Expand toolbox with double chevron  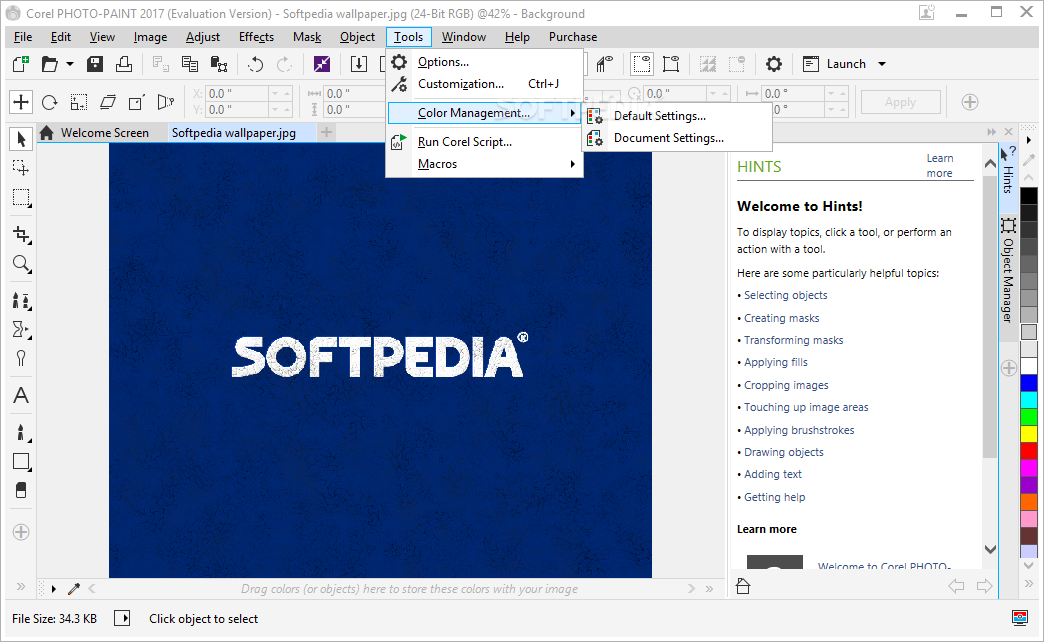(21, 587)
